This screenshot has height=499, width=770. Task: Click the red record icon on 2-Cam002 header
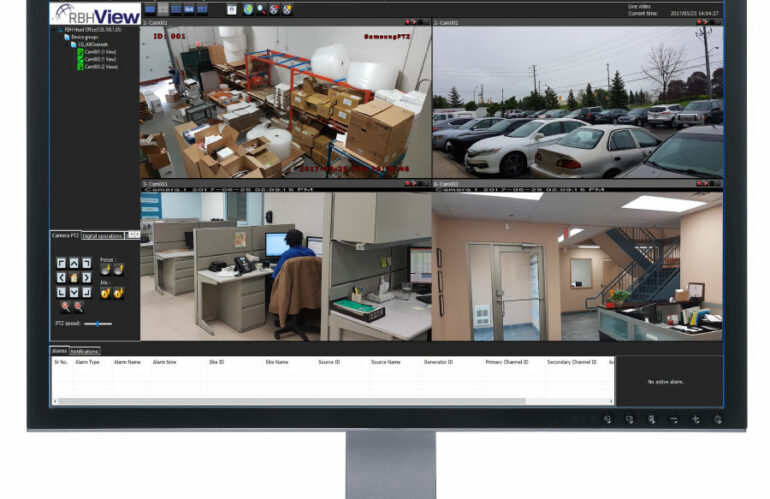[699, 22]
